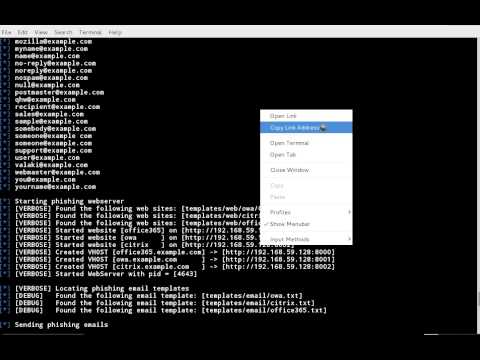
Task: Click the sample@example.com line
Action: pos(51,122)
